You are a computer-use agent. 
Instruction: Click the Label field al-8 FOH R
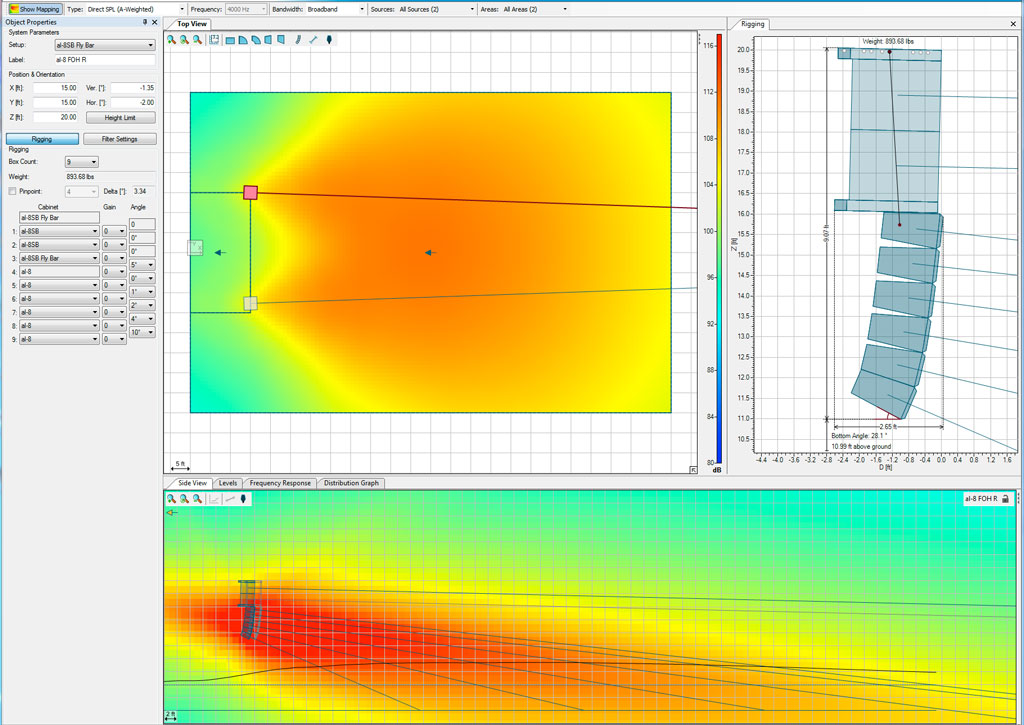(104, 59)
